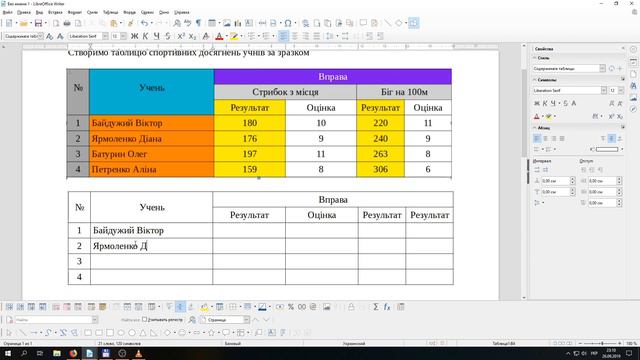640x360 pixels.
Task: Toggle strikethrough in the formatting toolbar
Action: click(168, 36)
